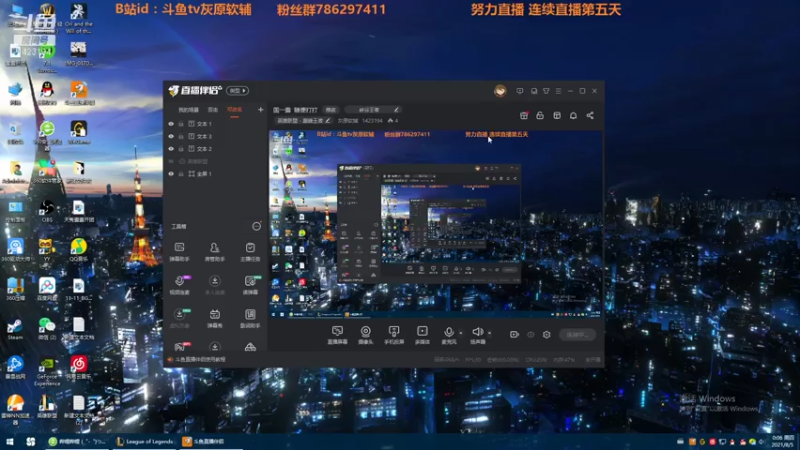
Task: Click the 修改 button beside room name
Action: click(331, 110)
